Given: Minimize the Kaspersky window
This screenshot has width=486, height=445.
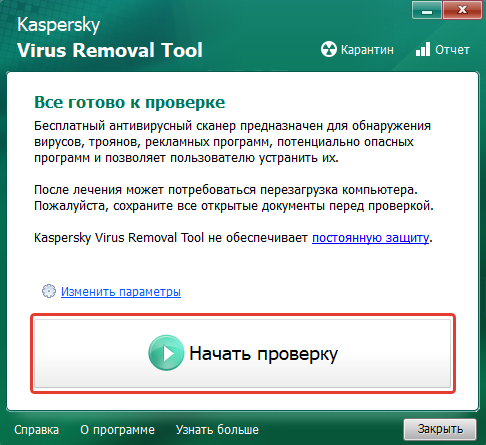Looking at the screenshot, I should click(427, 11).
